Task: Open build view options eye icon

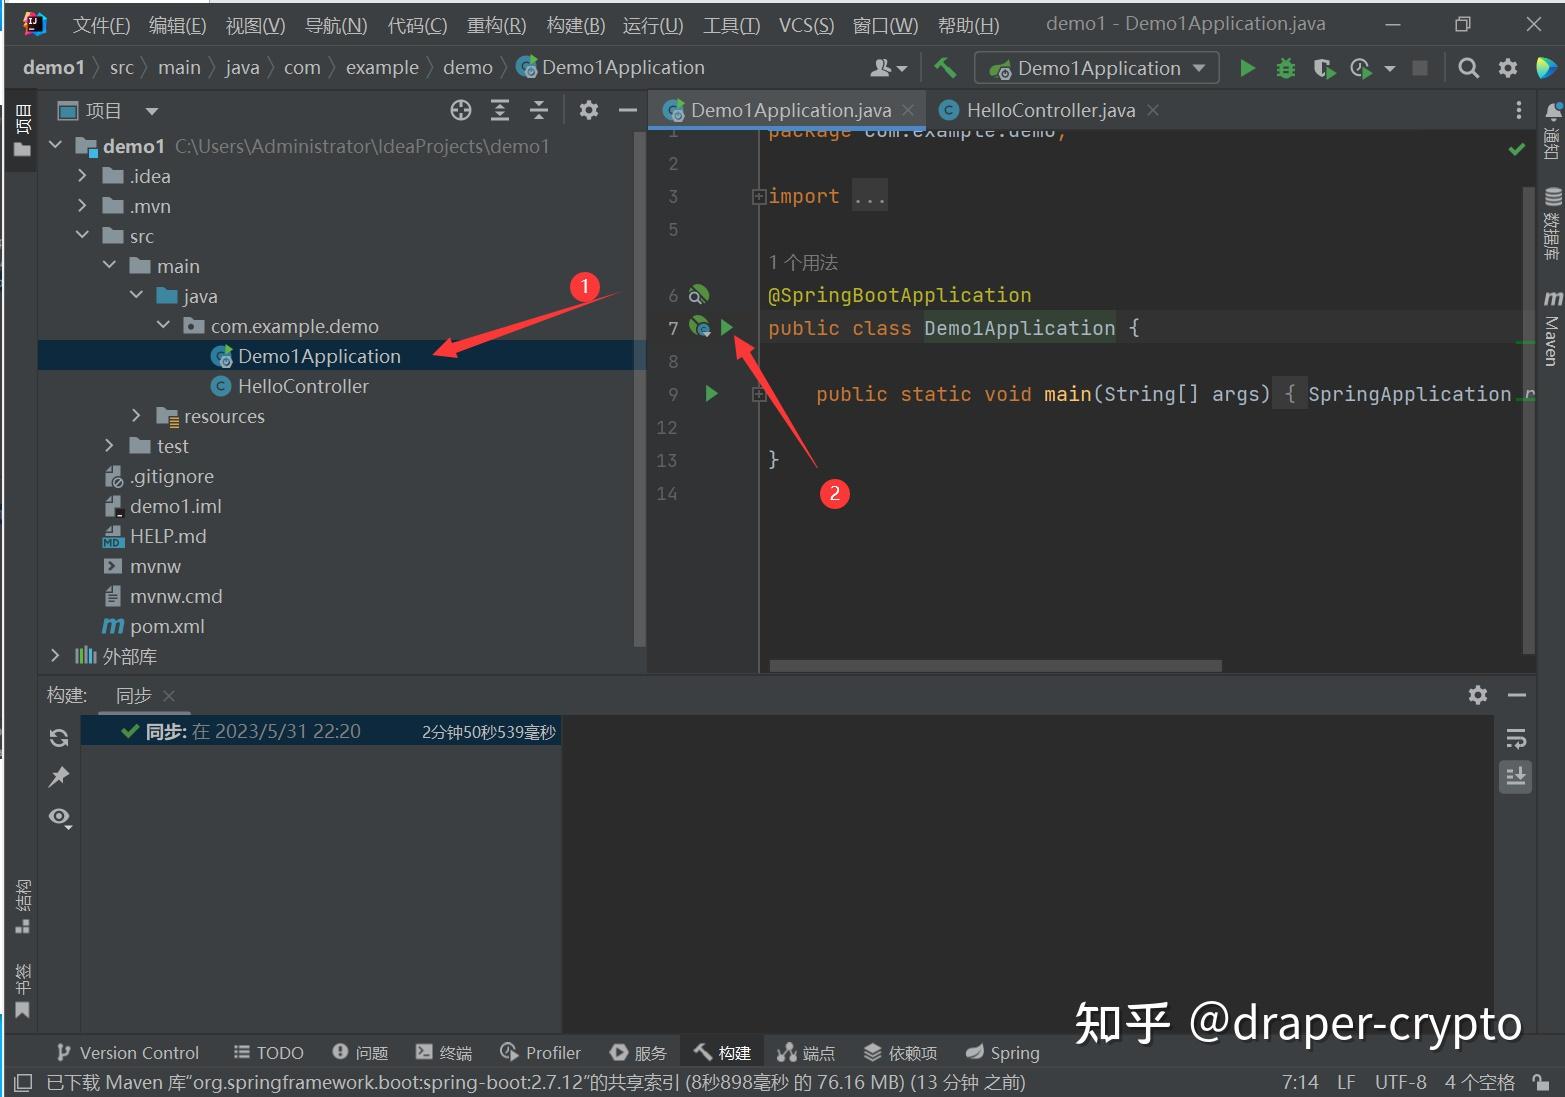Action: pyautogui.click(x=60, y=817)
